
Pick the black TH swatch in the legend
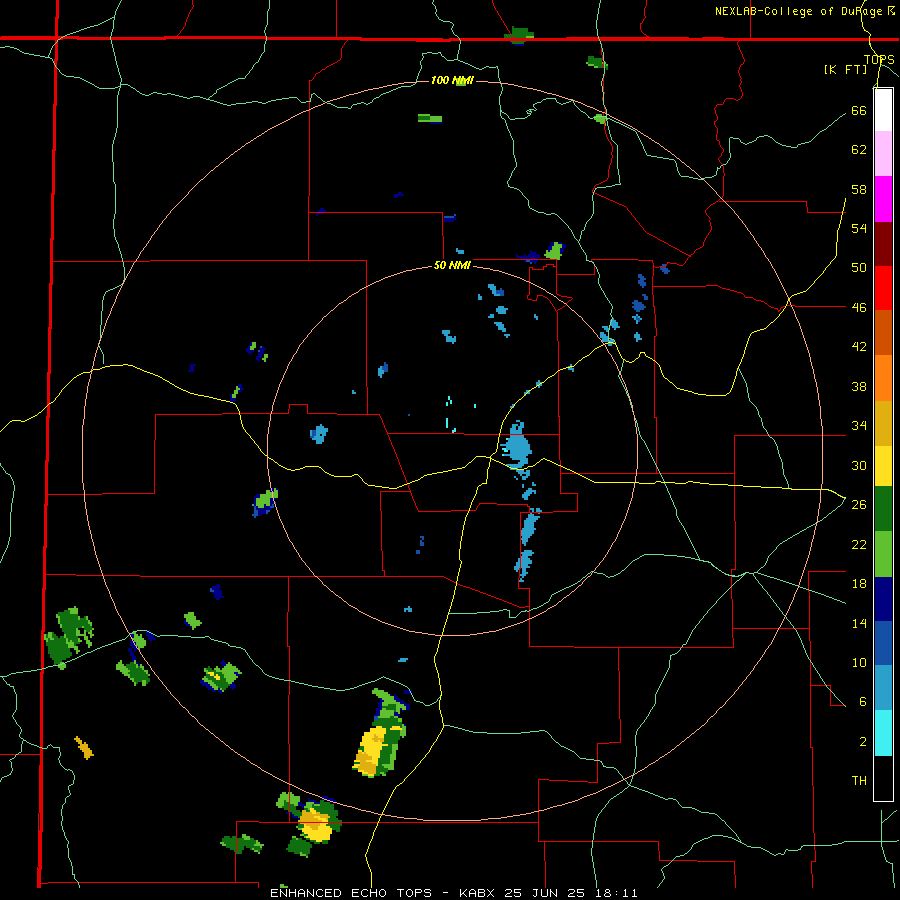883,778
